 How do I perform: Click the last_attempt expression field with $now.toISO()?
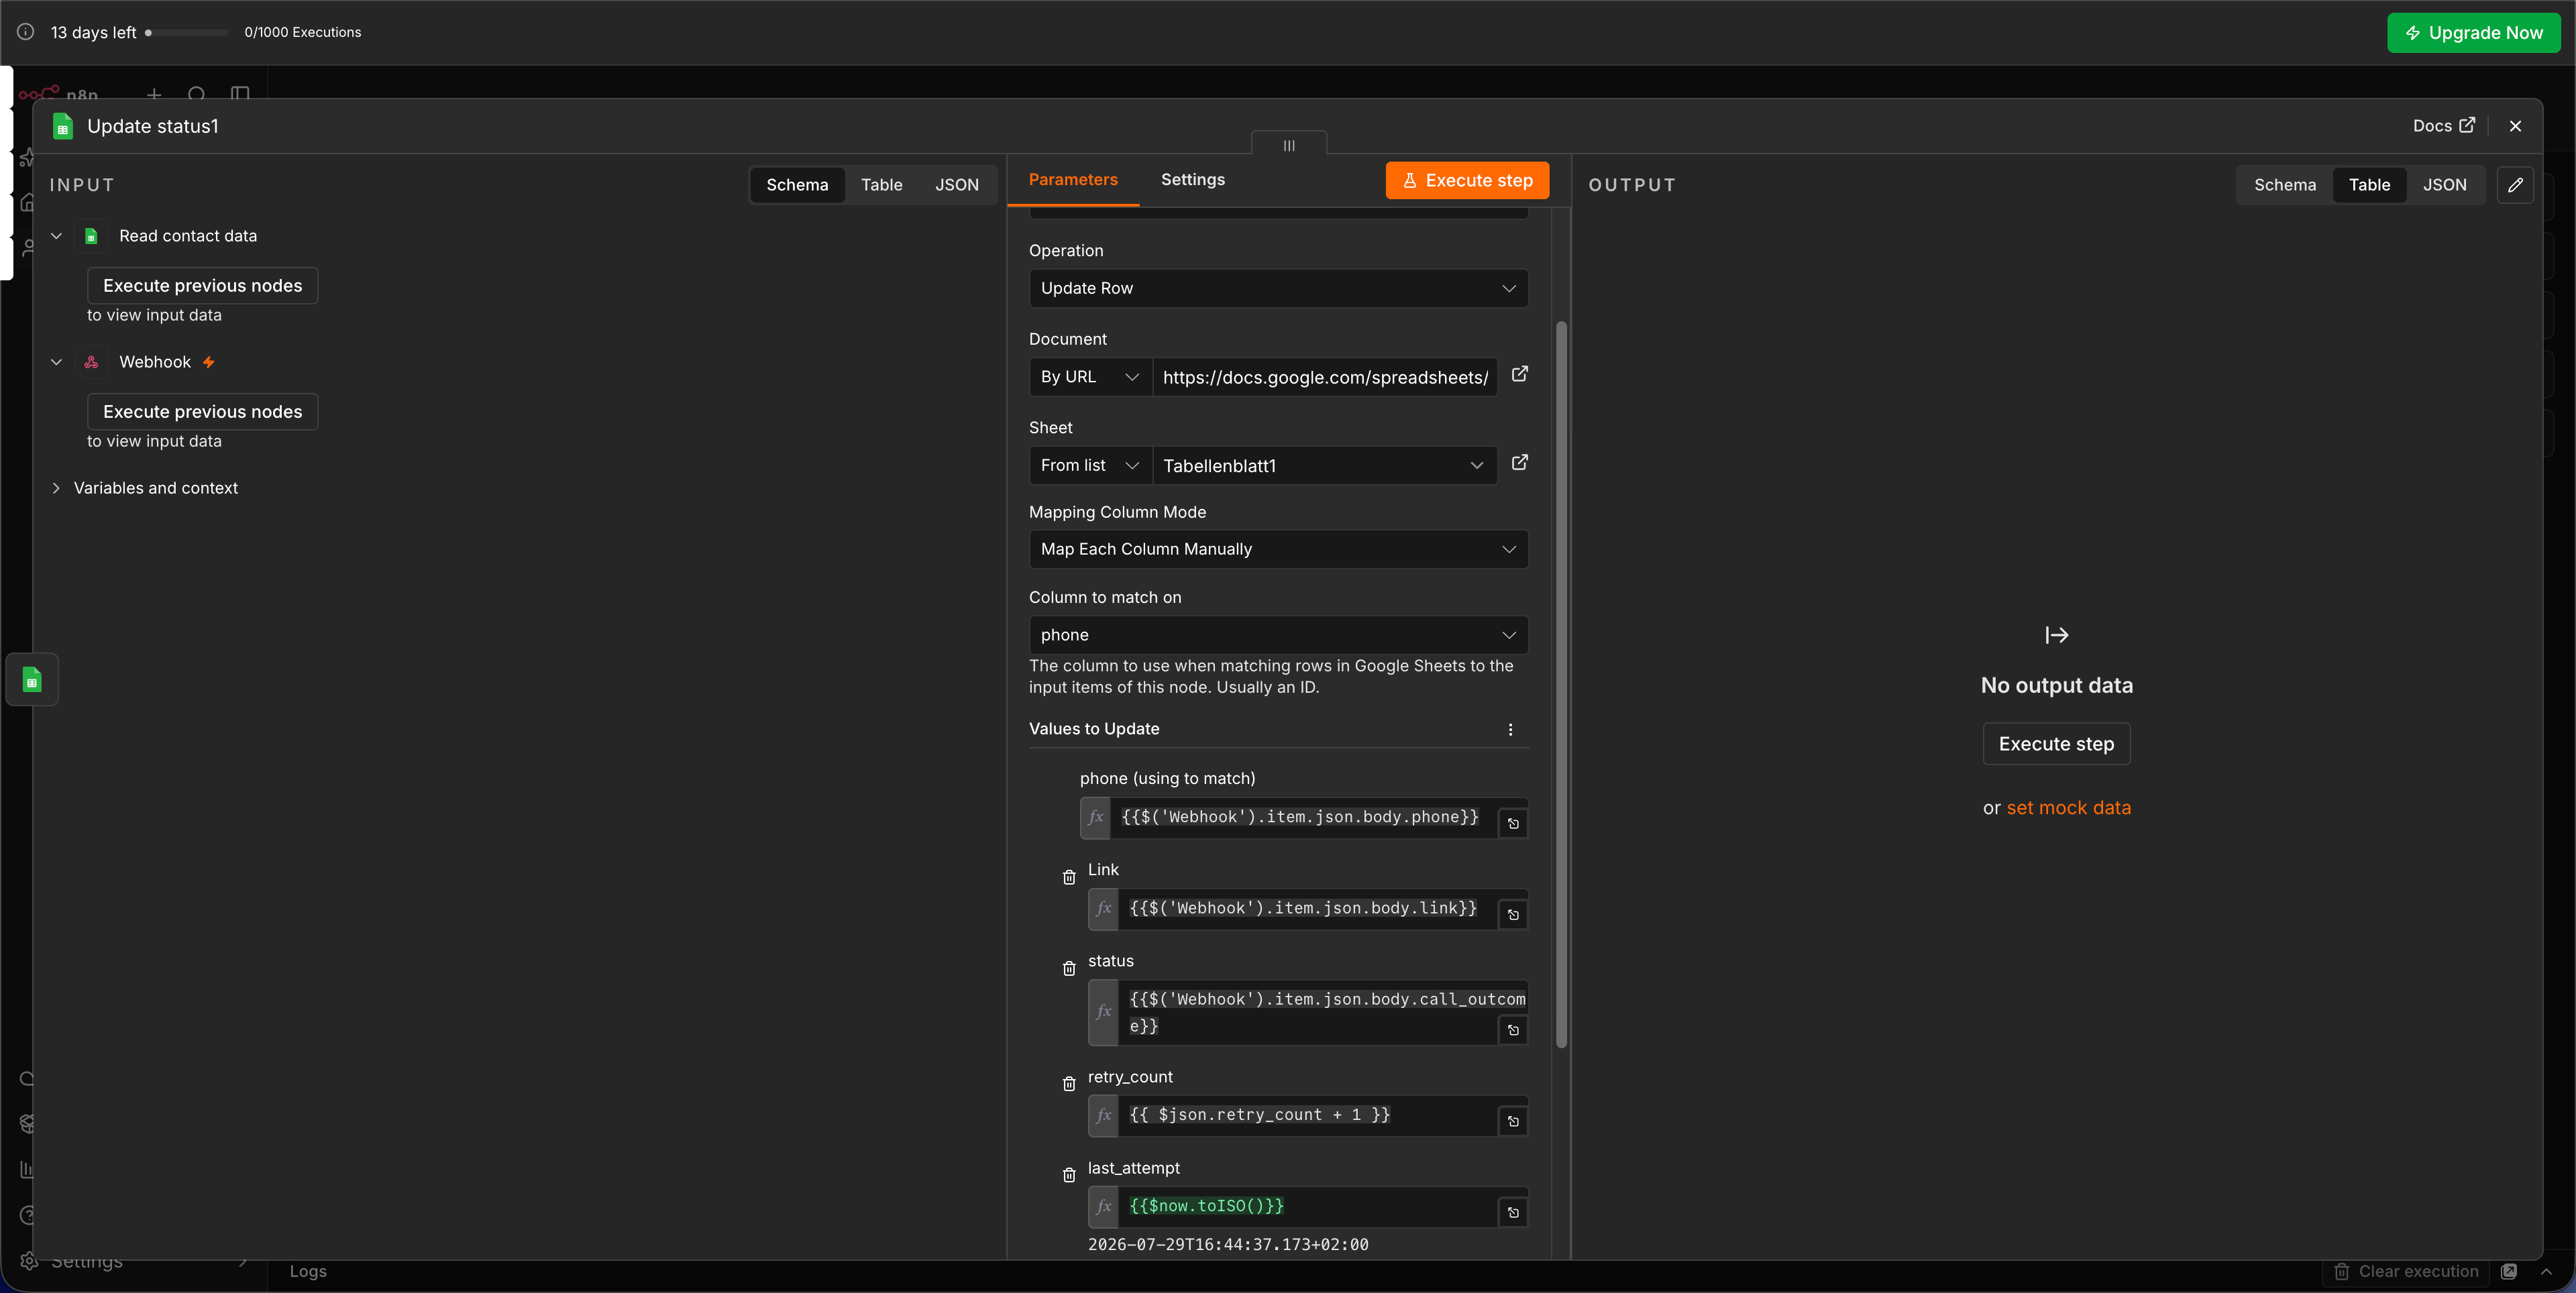1307,1206
